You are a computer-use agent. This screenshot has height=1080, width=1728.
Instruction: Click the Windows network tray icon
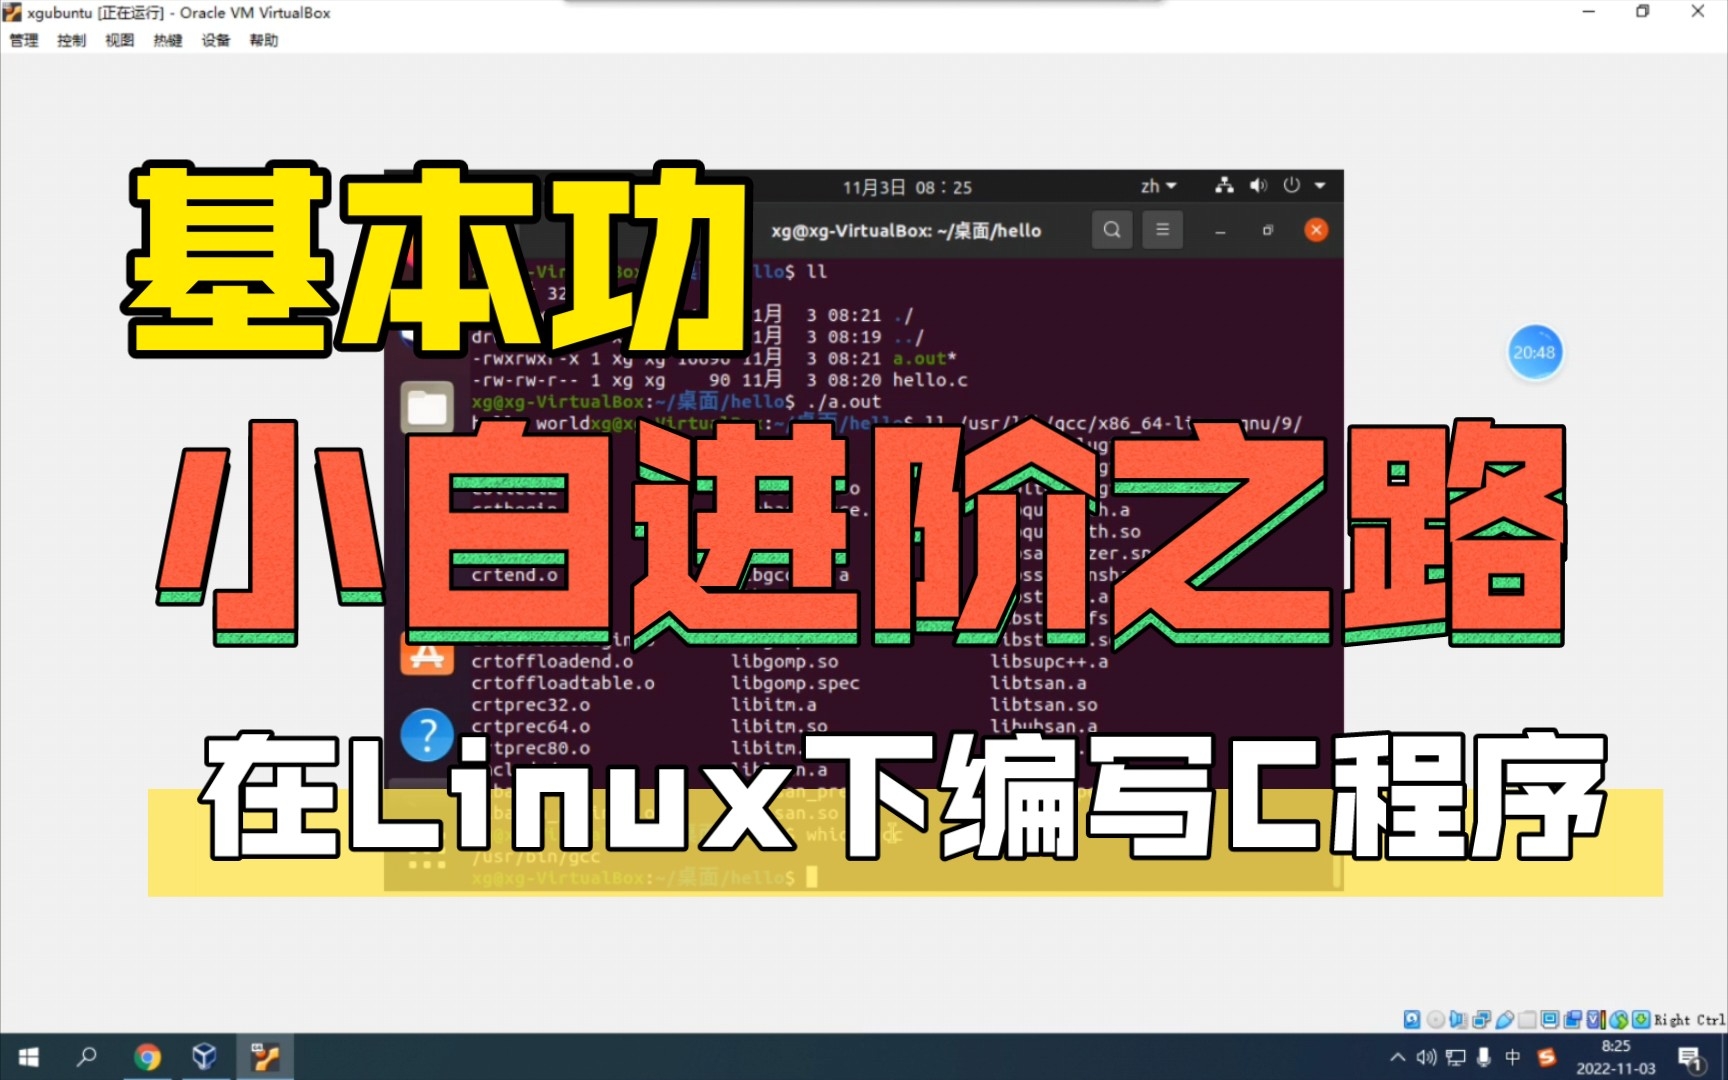coord(1455,1057)
